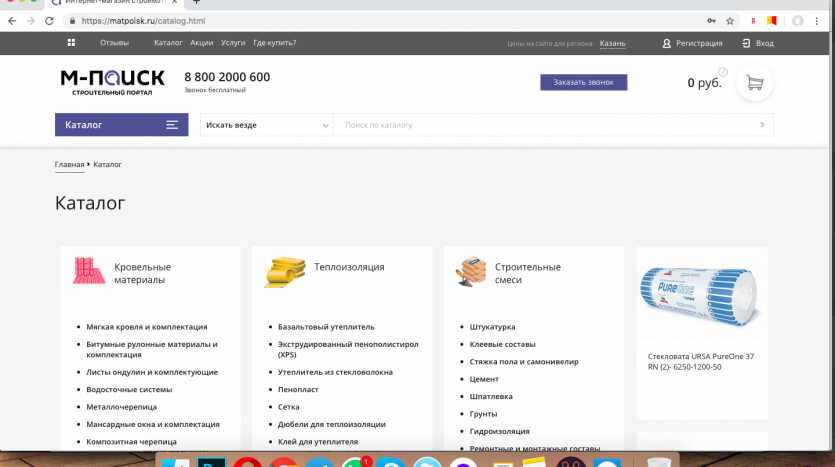Screen dimensions: 835x467
Task: Submit search using the arrow icon
Action: click(x=762, y=125)
